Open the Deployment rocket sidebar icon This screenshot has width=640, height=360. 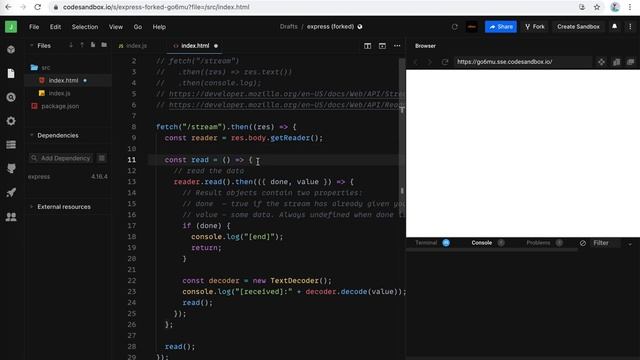[11, 192]
